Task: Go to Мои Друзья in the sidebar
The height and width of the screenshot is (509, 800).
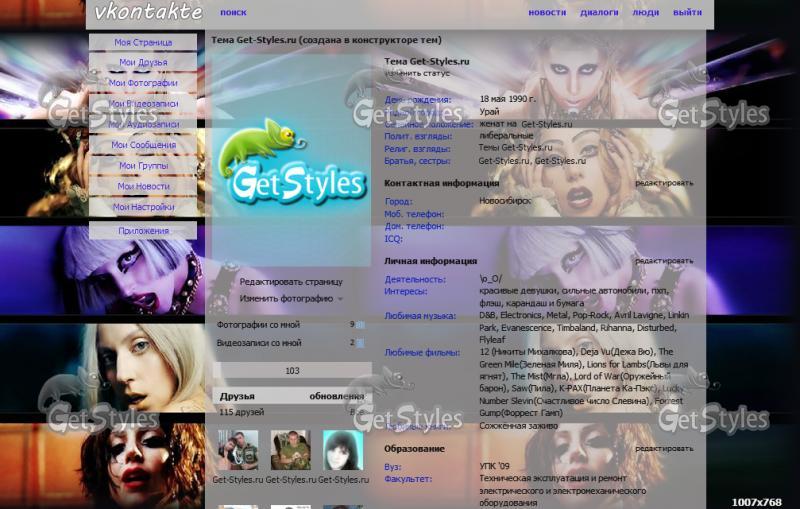Action: point(143,62)
